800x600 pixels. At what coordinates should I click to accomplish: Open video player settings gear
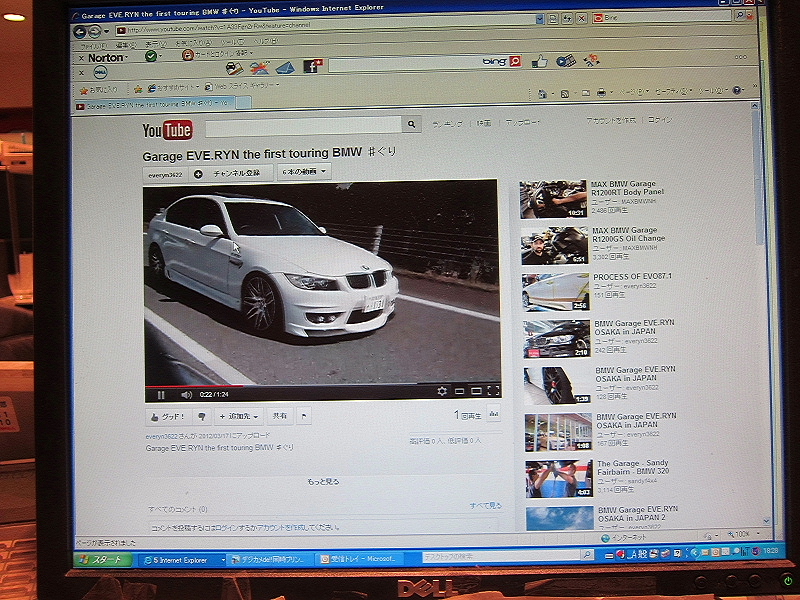[x=442, y=391]
